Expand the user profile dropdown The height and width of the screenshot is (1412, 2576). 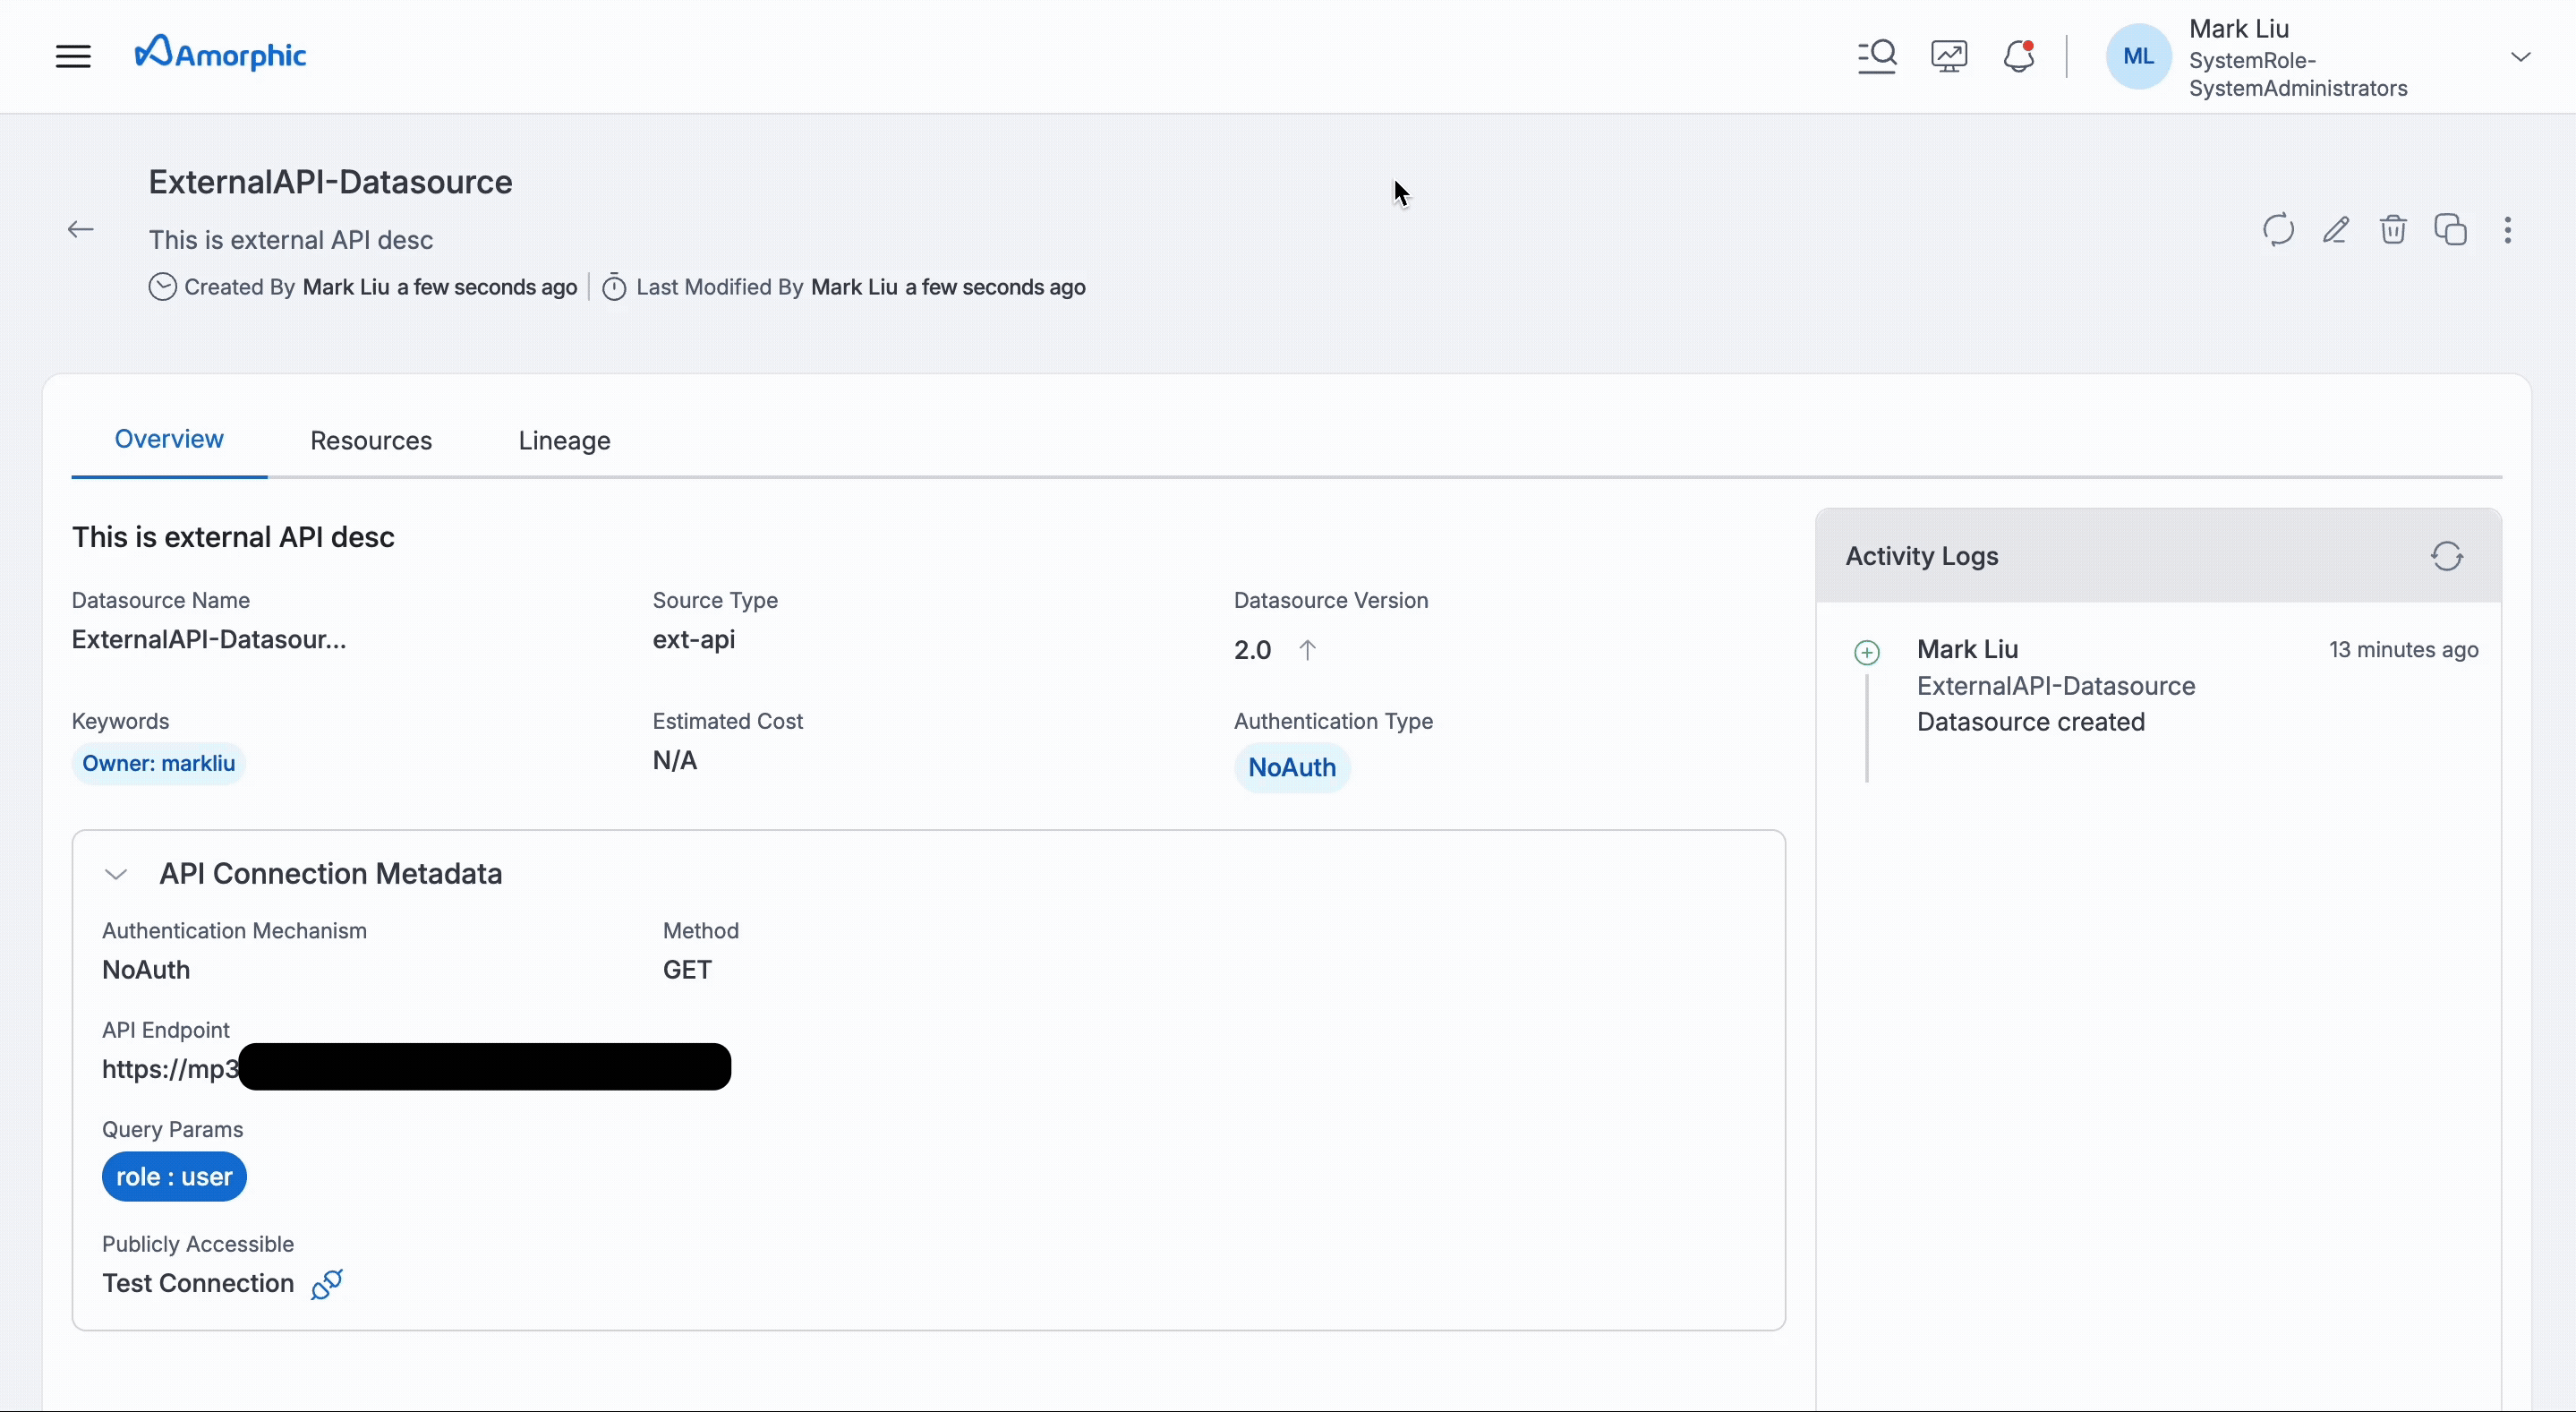click(2522, 57)
